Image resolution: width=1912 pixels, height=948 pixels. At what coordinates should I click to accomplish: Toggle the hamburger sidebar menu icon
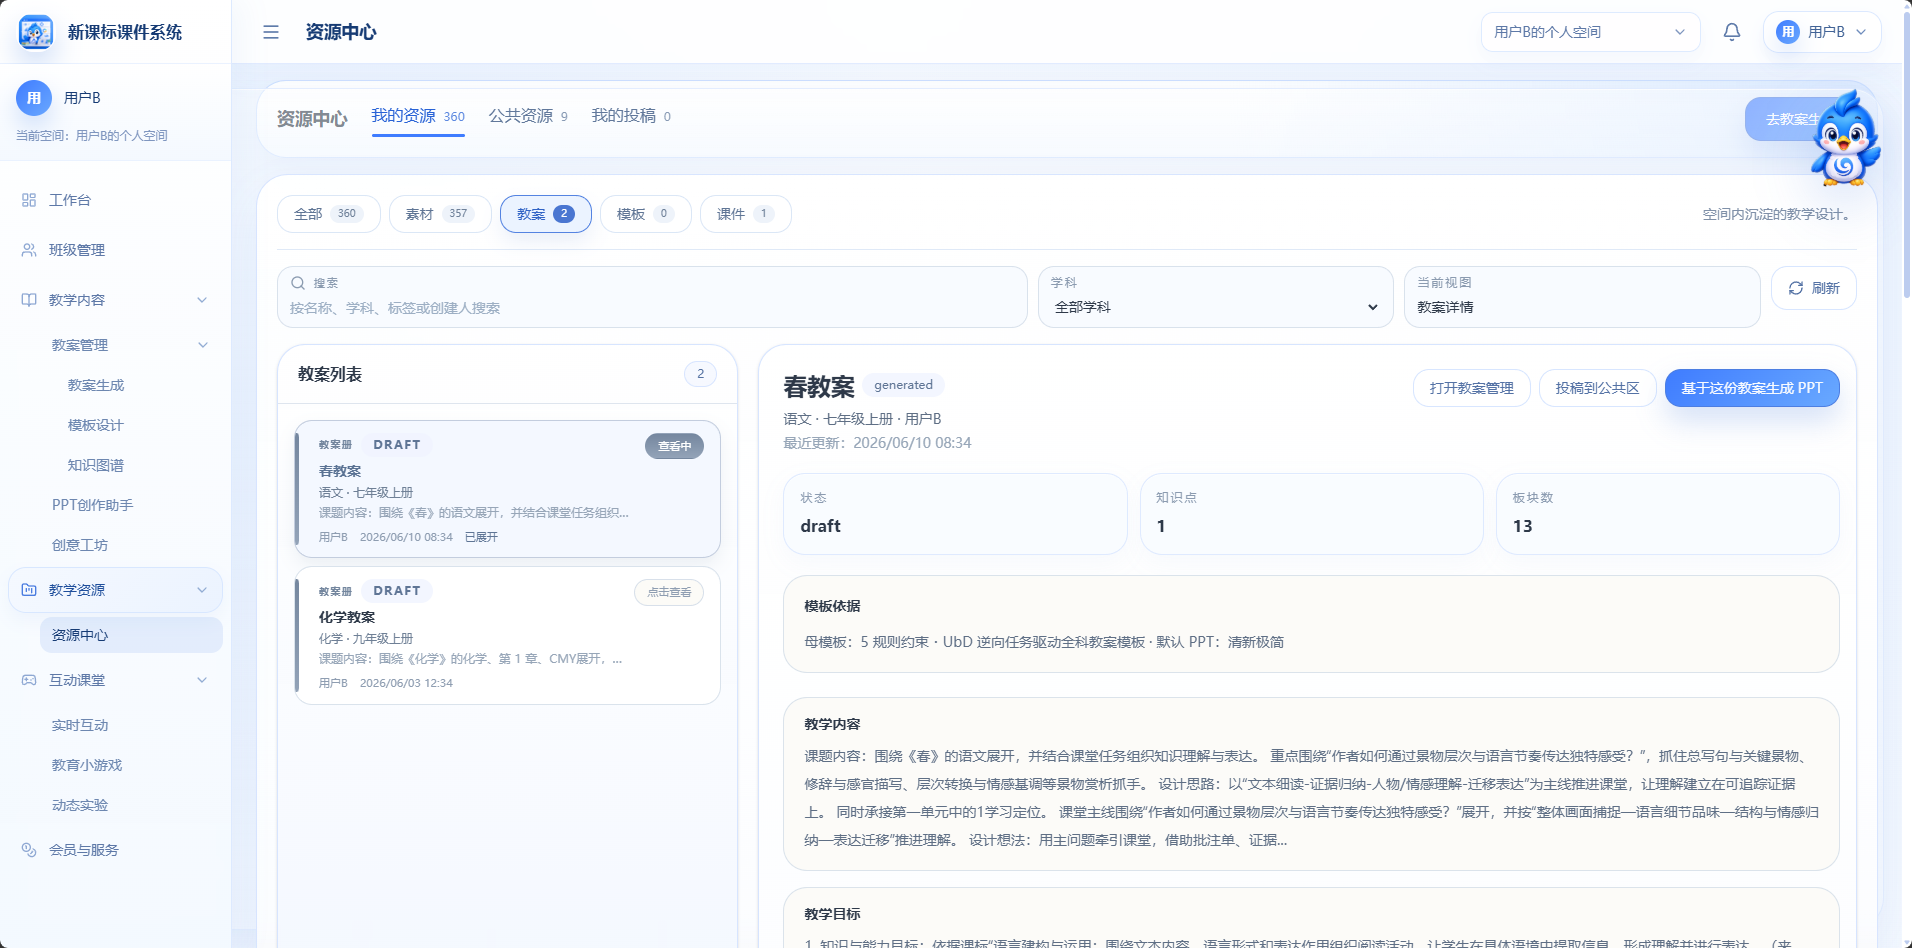pyautogui.click(x=271, y=32)
